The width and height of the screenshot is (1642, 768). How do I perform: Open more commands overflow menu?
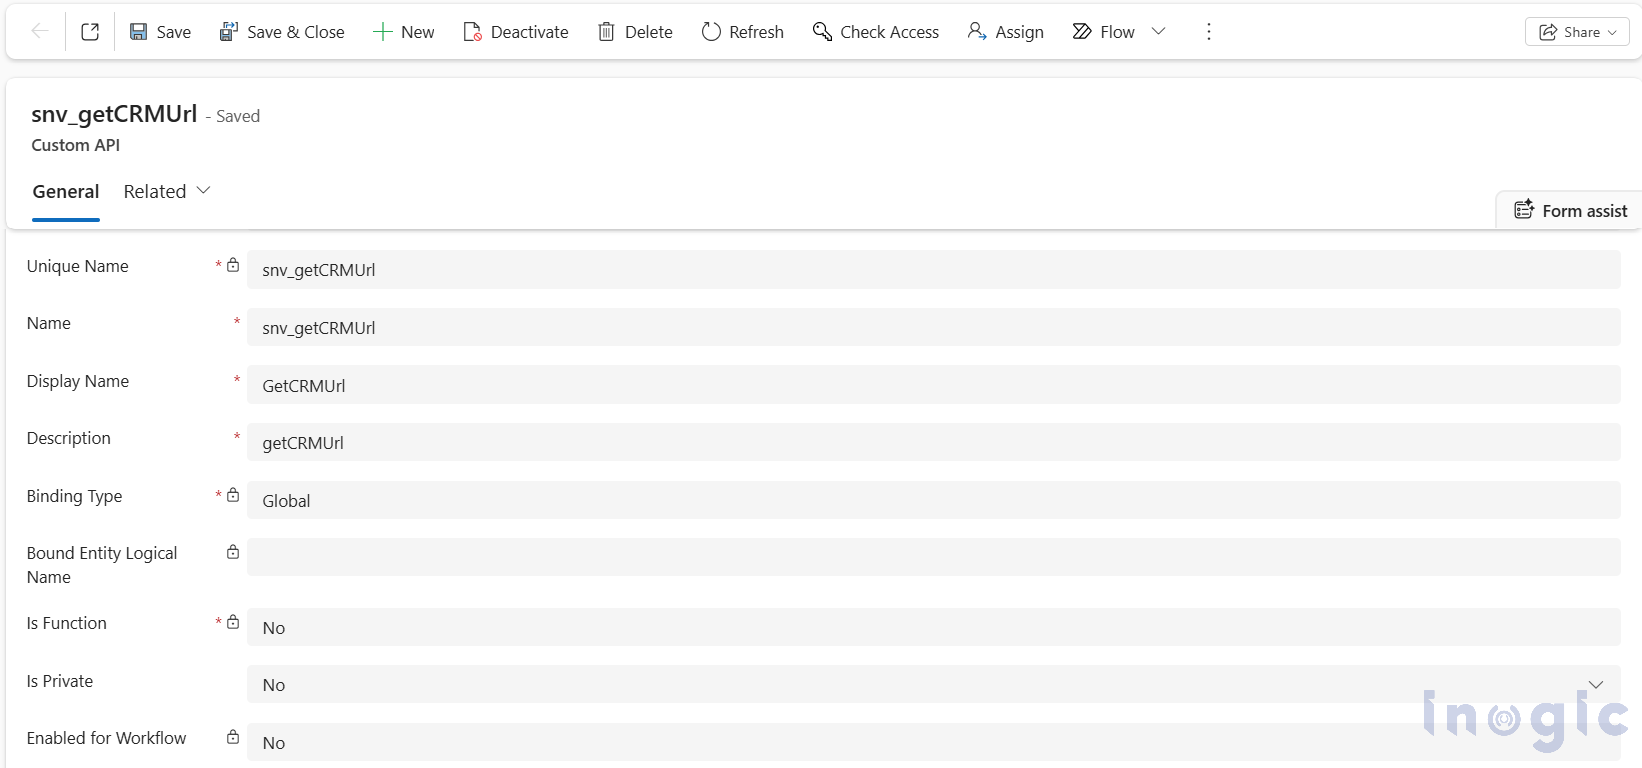[x=1209, y=32]
